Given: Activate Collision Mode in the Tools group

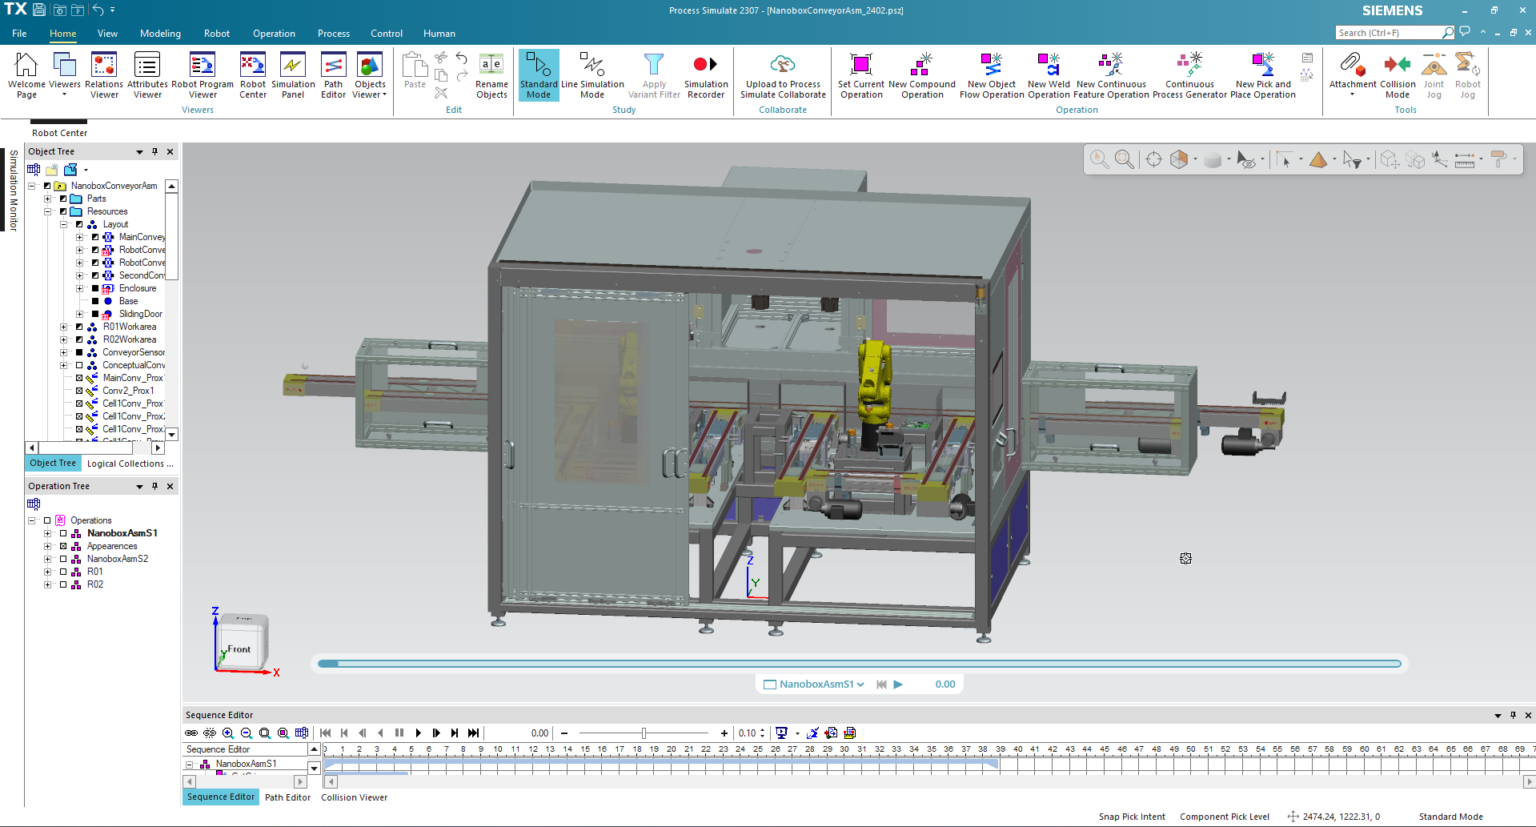Looking at the screenshot, I should click(1396, 75).
